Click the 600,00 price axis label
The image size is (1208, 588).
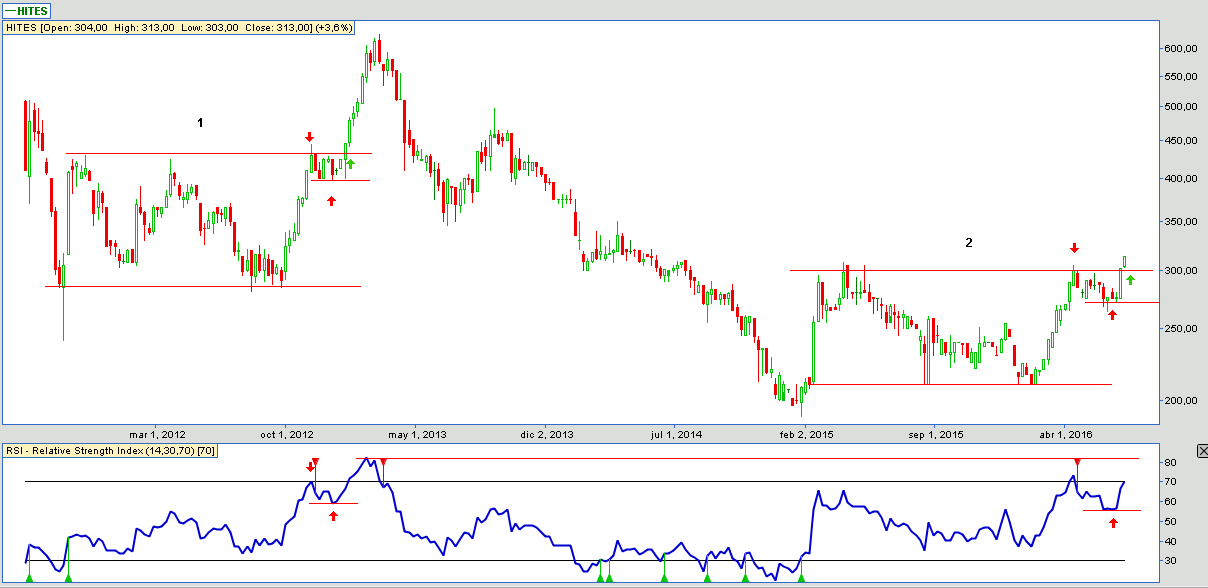pyautogui.click(x=1180, y=49)
